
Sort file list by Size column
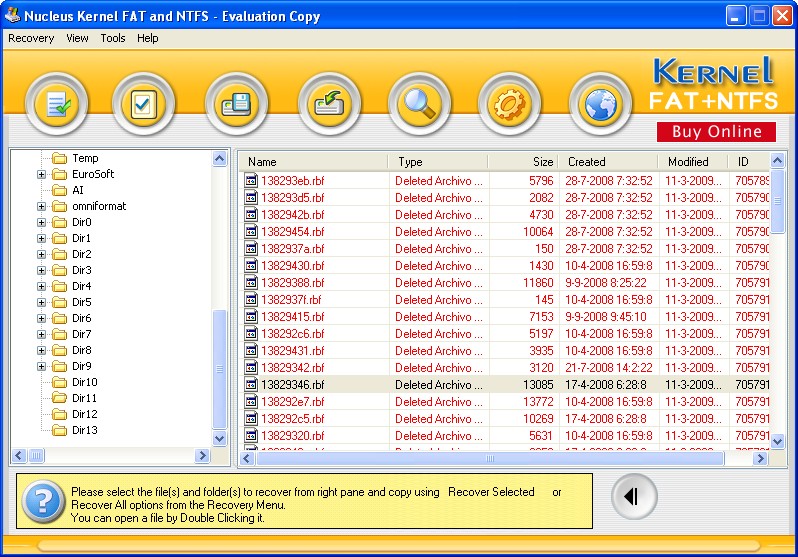(x=523, y=162)
